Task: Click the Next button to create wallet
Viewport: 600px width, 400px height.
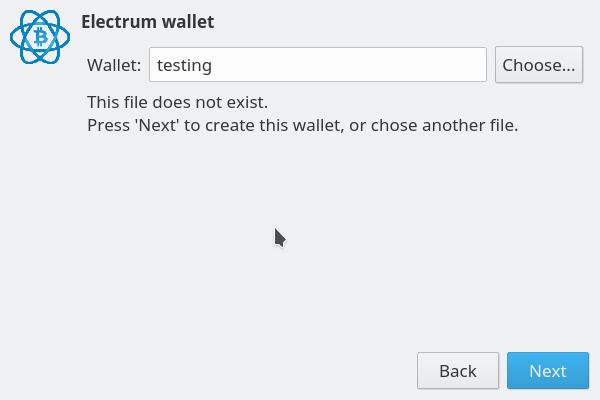Action: tap(548, 371)
